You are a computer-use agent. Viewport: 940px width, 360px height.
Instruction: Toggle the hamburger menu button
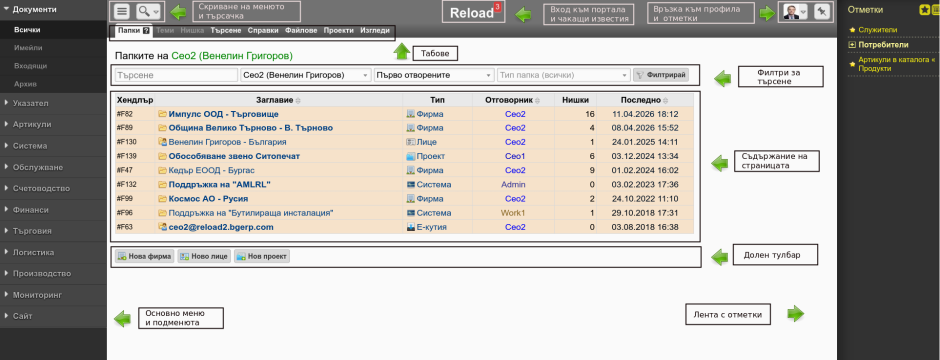(122, 11)
